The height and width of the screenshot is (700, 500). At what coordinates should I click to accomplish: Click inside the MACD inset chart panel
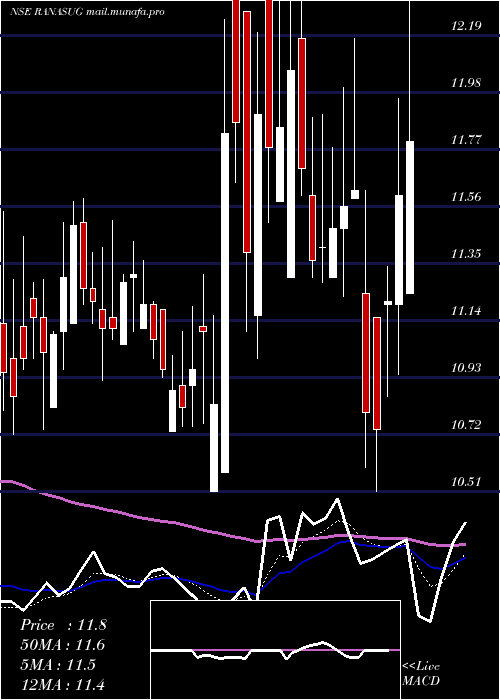tap(275, 650)
